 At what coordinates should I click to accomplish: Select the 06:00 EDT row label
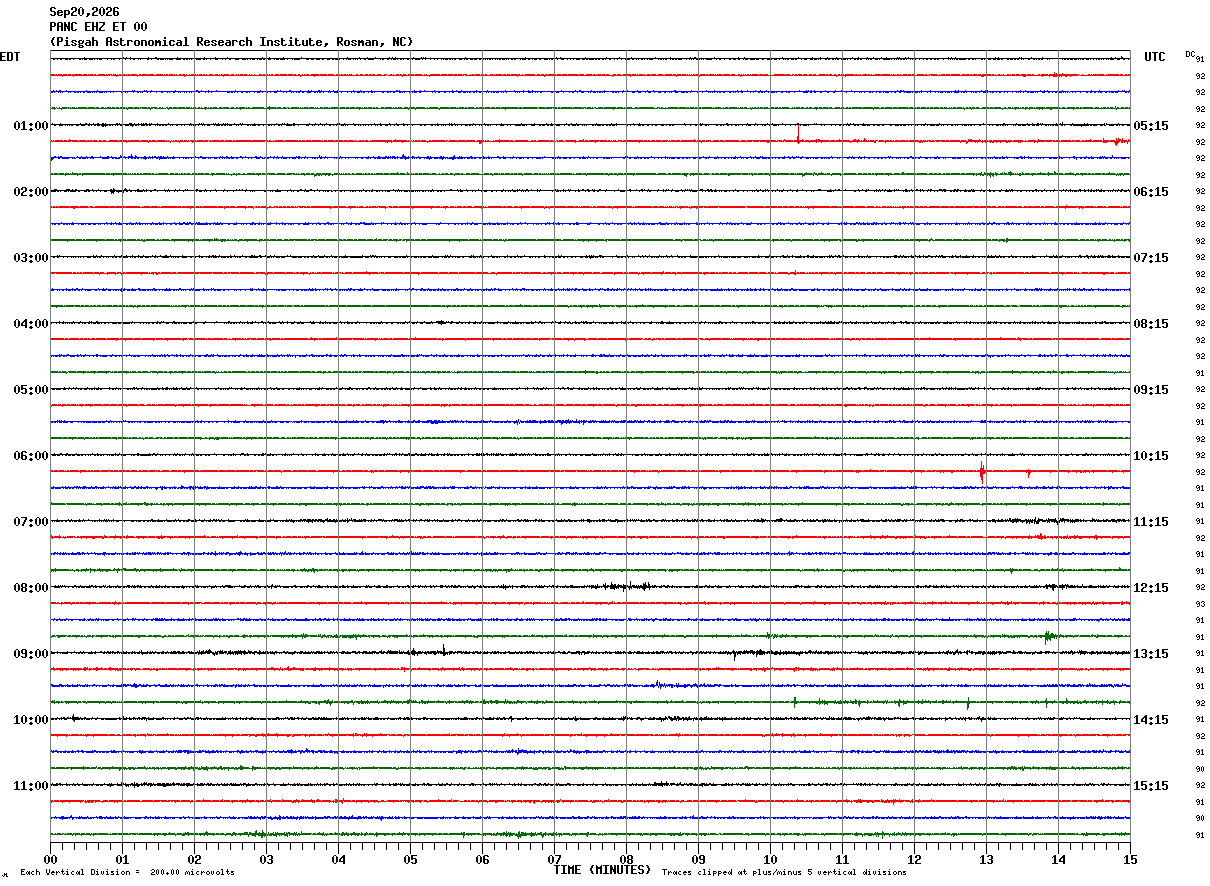(30, 456)
